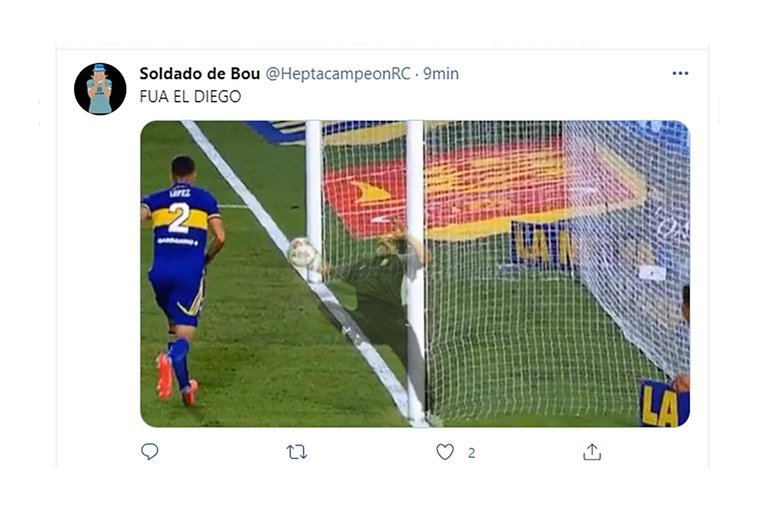The height and width of the screenshot is (512, 768).
Task: Click the display name Soldado de Bou
Action: pyautogui.click(x=199, y=73)
